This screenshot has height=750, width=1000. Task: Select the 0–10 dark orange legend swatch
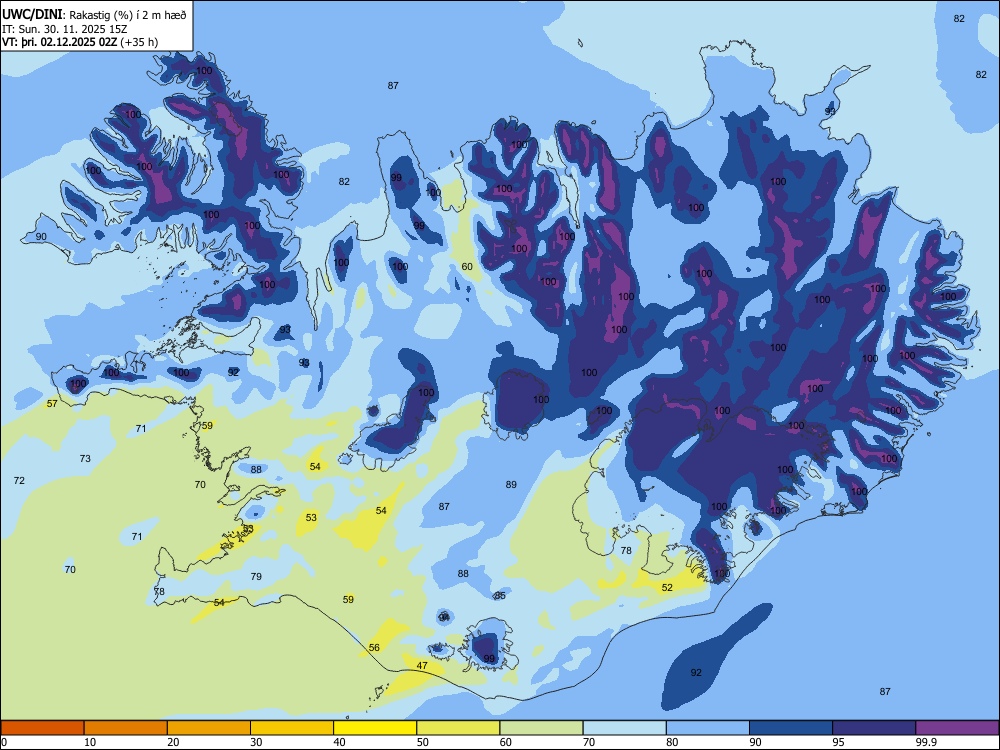tap(42, 728)
